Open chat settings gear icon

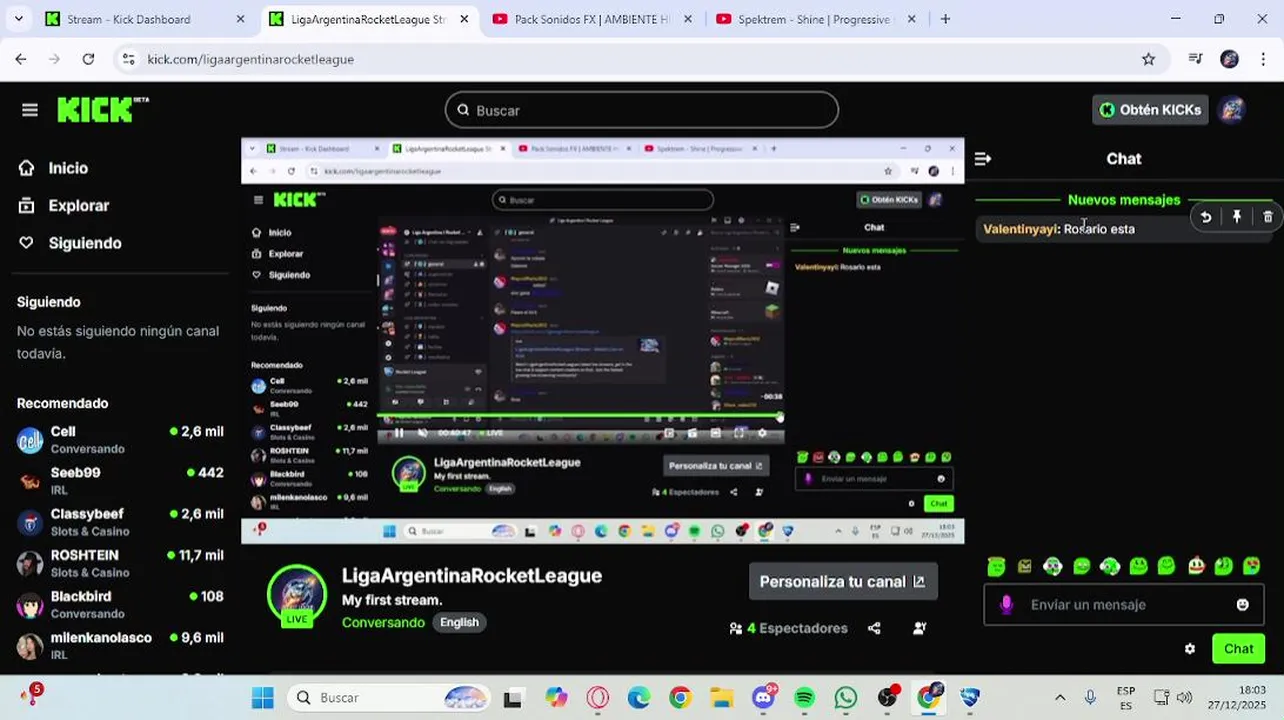[1190, 649]
